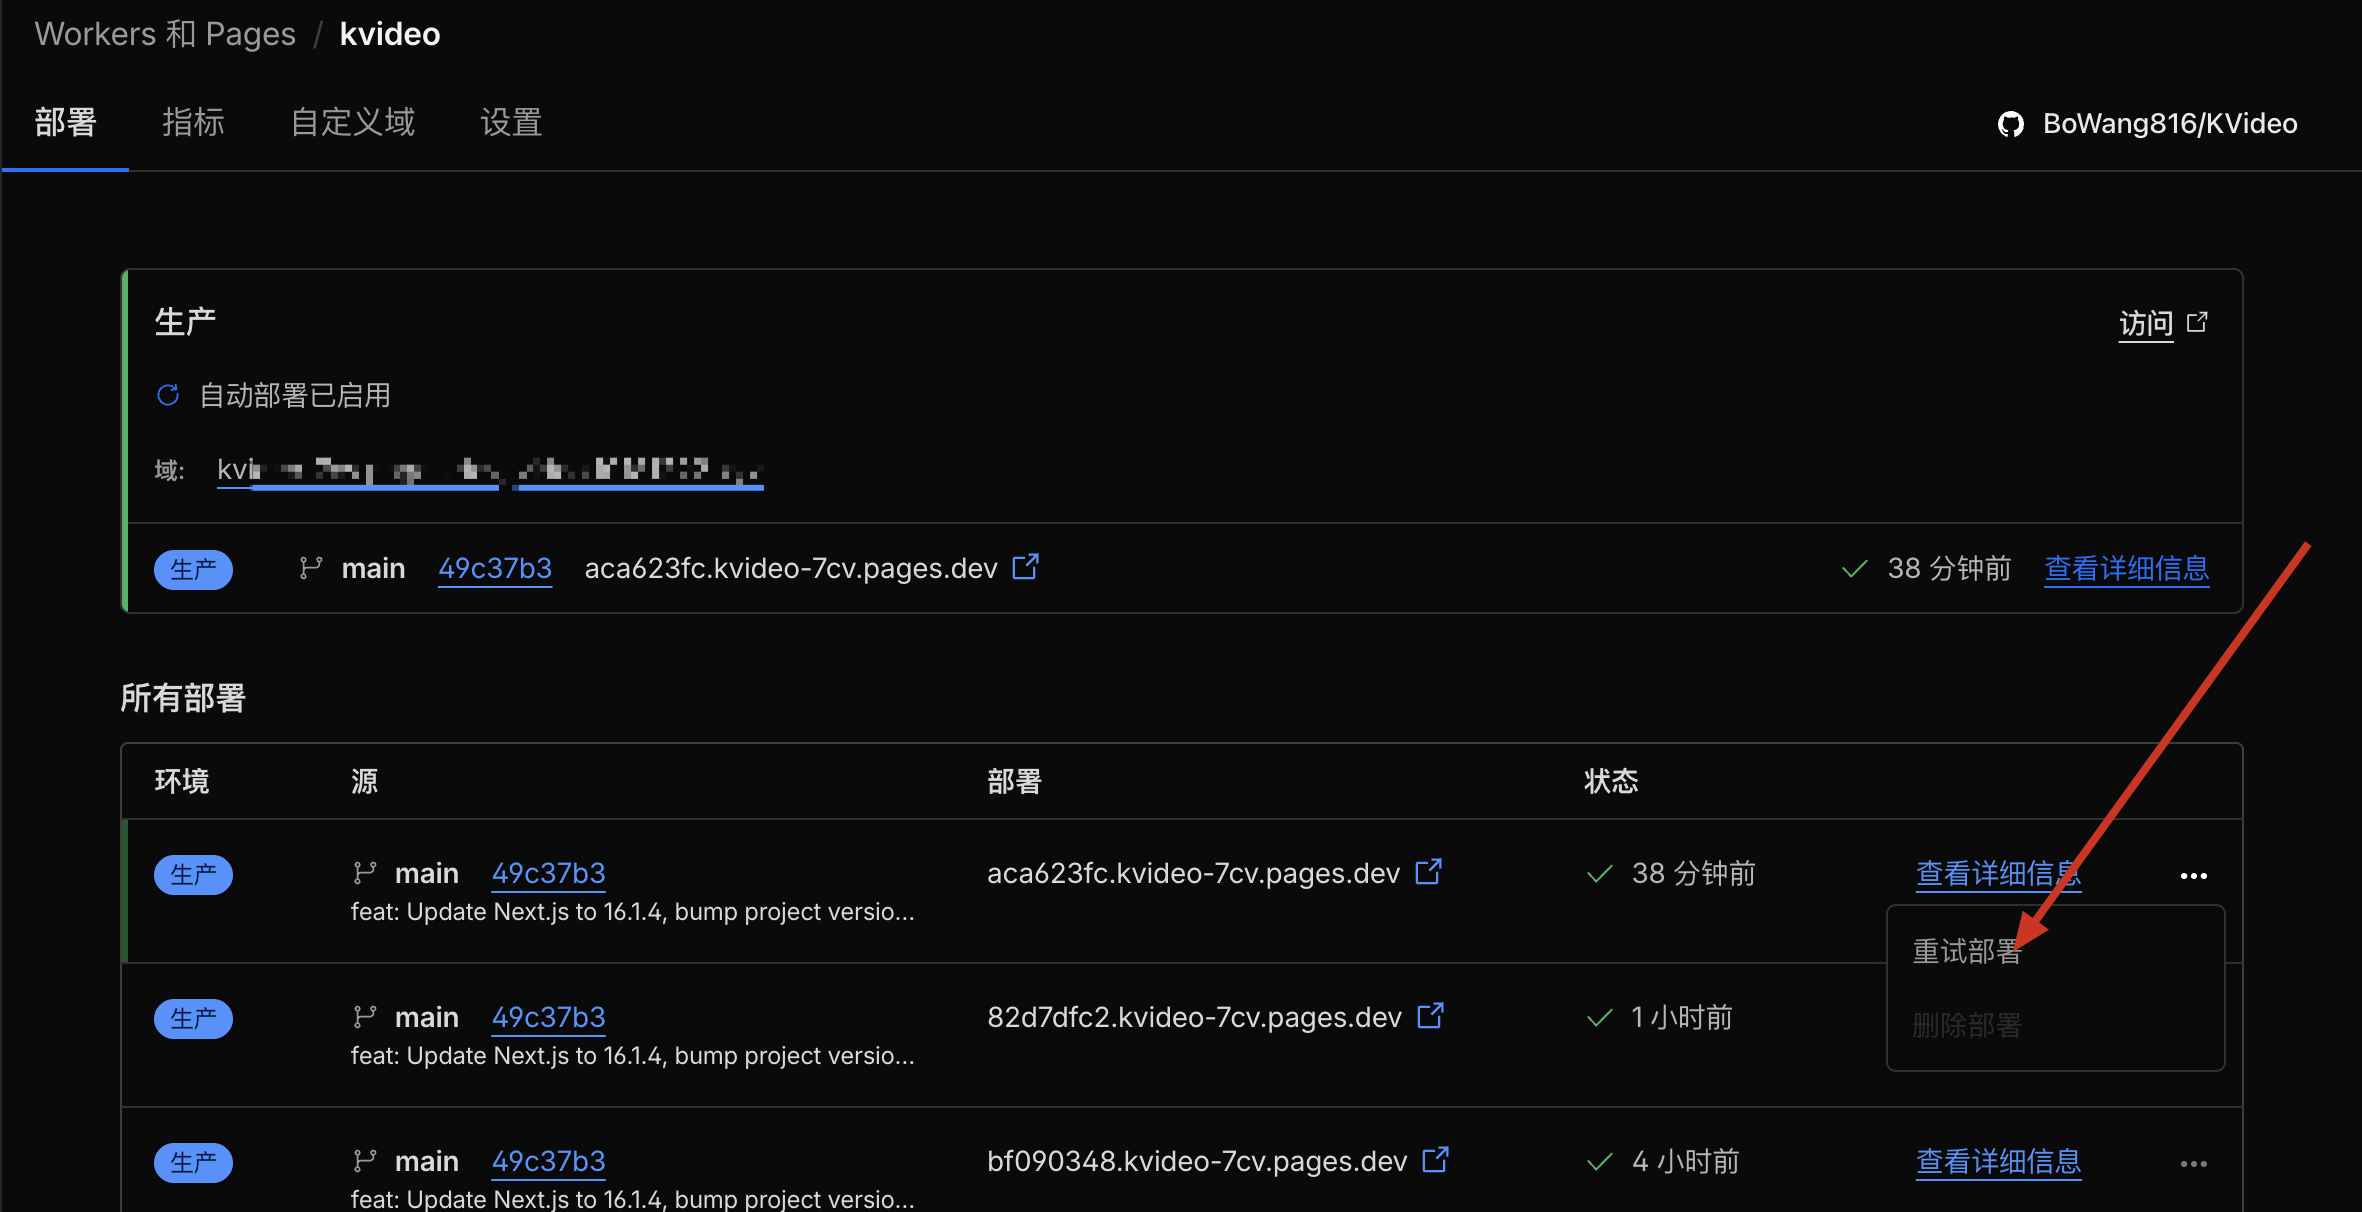Open three-dot menu for 38 分钟前 deployment
The image size is (2362, 1212).
coord(2193,876)
